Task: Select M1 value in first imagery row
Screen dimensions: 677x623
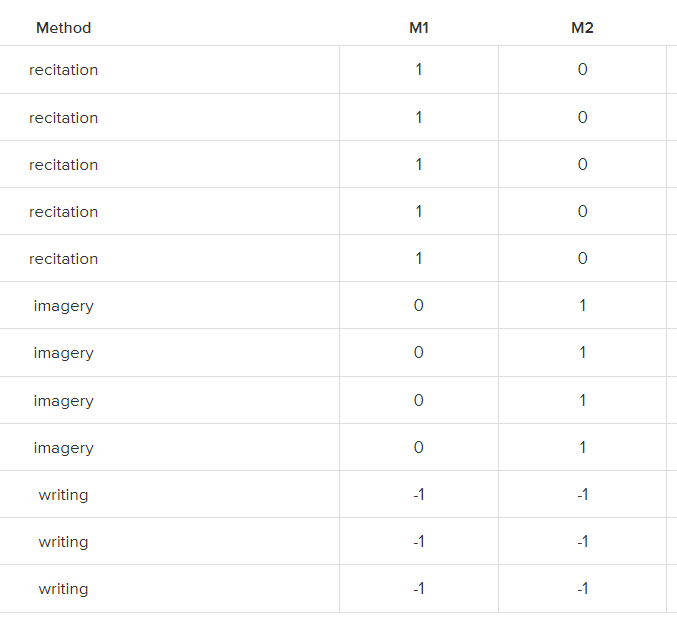Action: pos(419,306)
